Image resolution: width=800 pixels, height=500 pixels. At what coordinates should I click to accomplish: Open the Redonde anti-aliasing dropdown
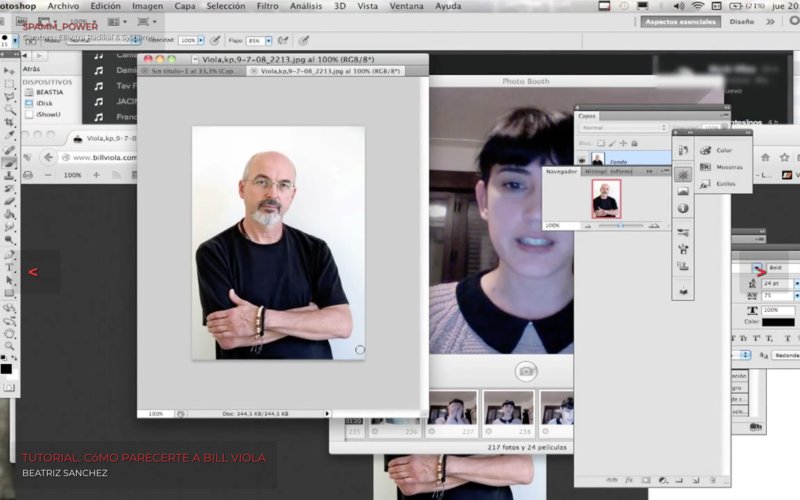tap(785, 355)
